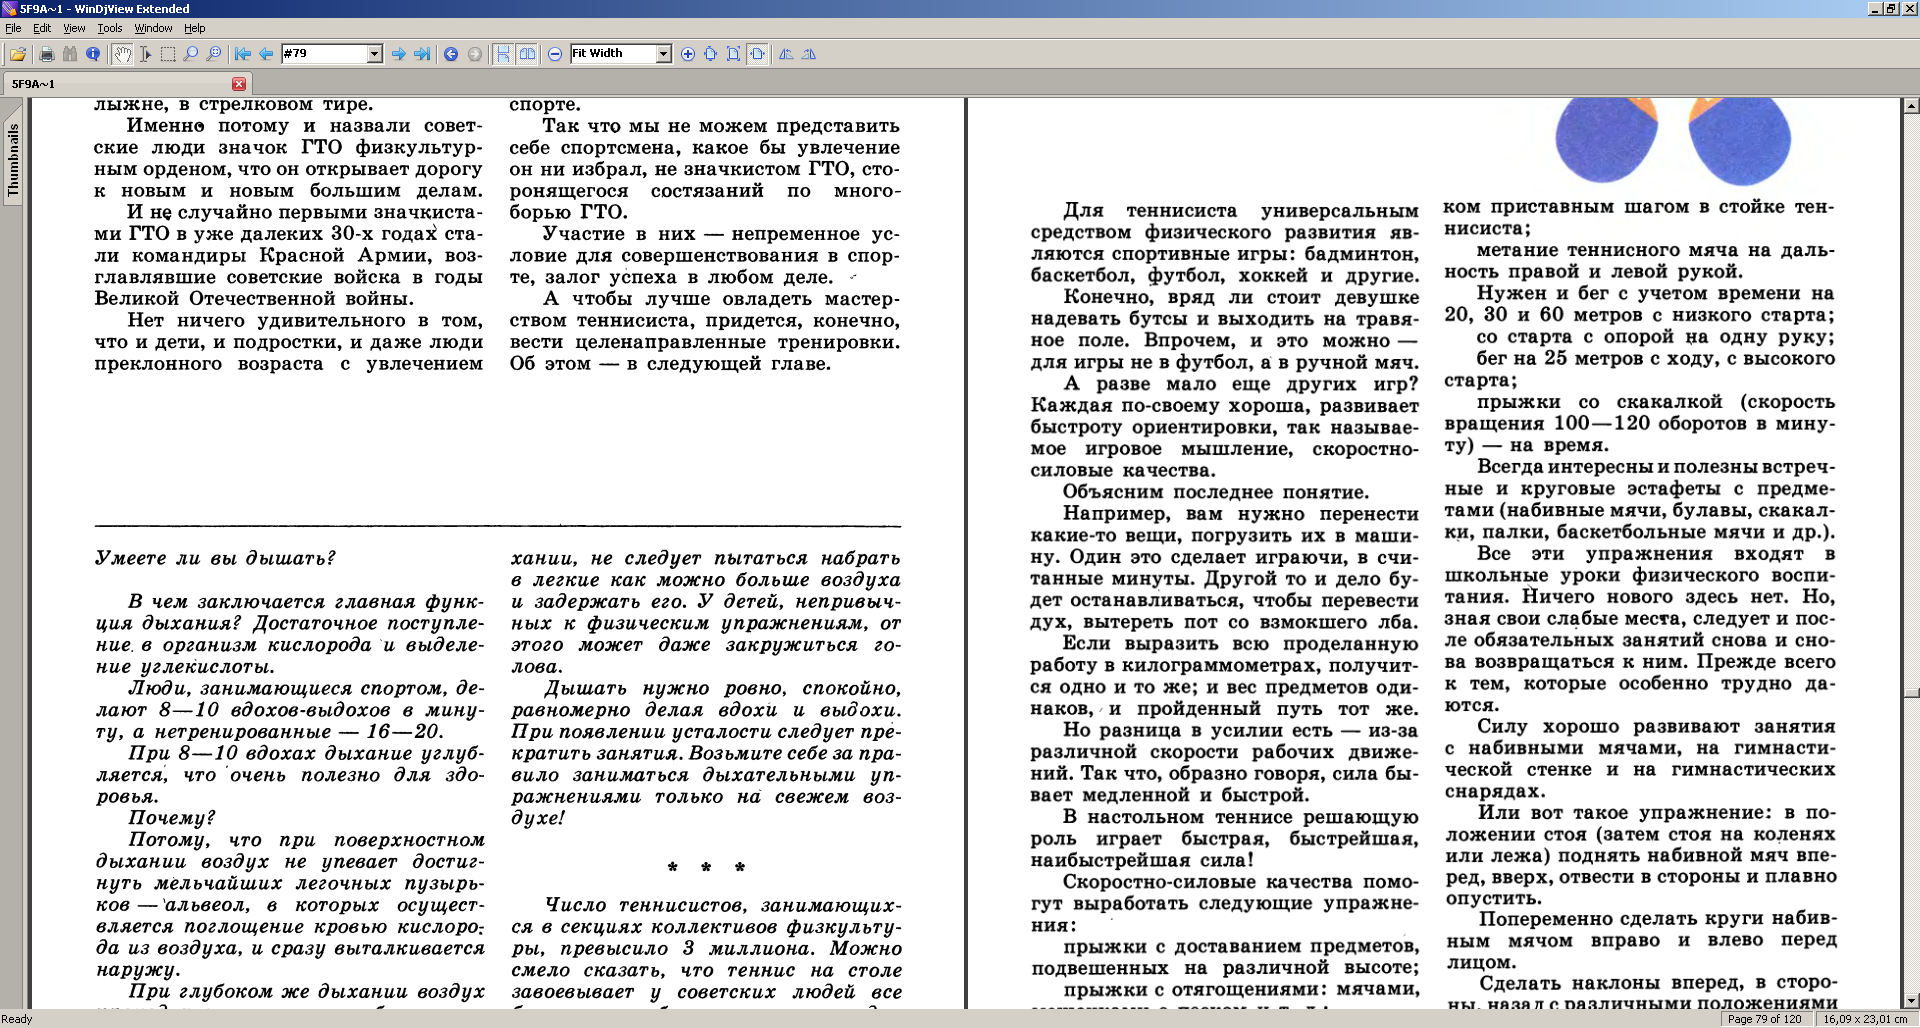Click the vertical scrollbar up arrow

click(1911, 105)
